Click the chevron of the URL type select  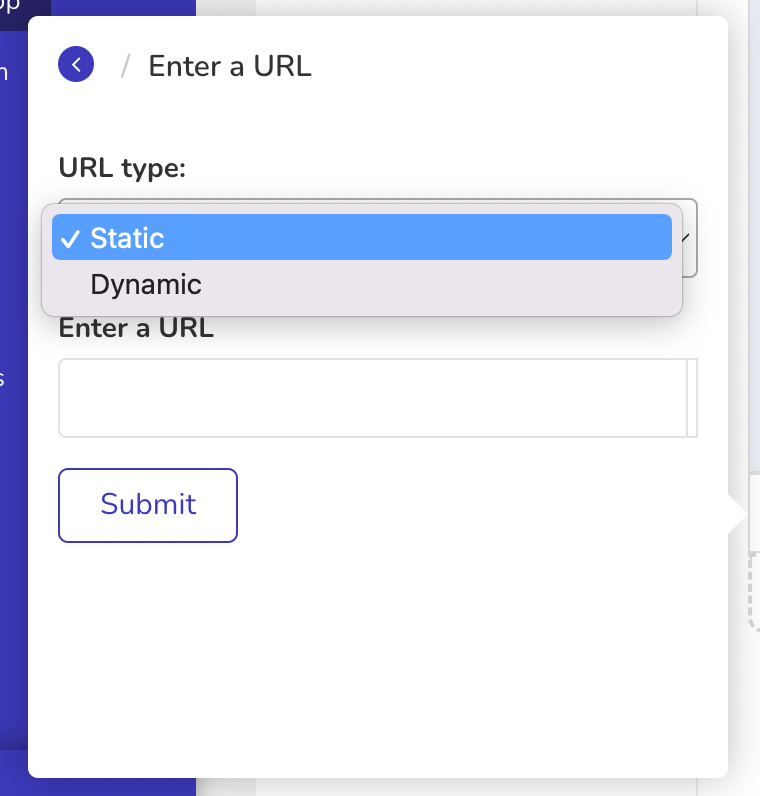685,238
